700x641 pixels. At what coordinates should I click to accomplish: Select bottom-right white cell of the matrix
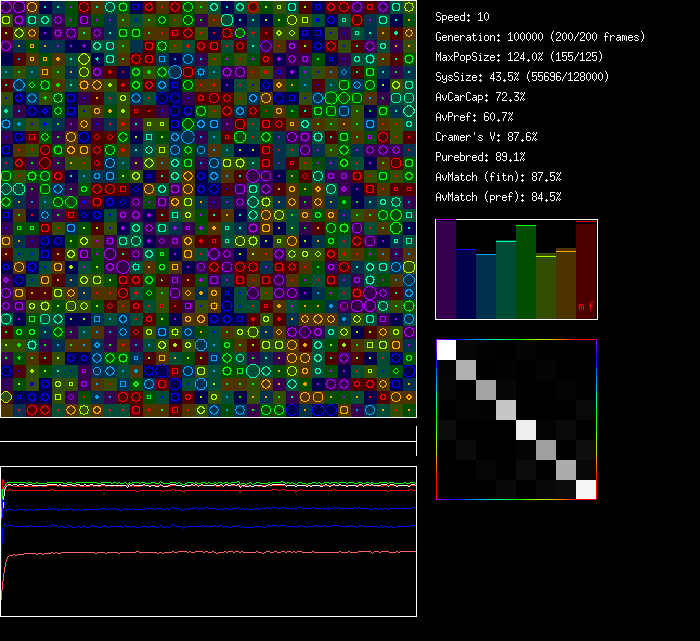[x=586, y=489]
